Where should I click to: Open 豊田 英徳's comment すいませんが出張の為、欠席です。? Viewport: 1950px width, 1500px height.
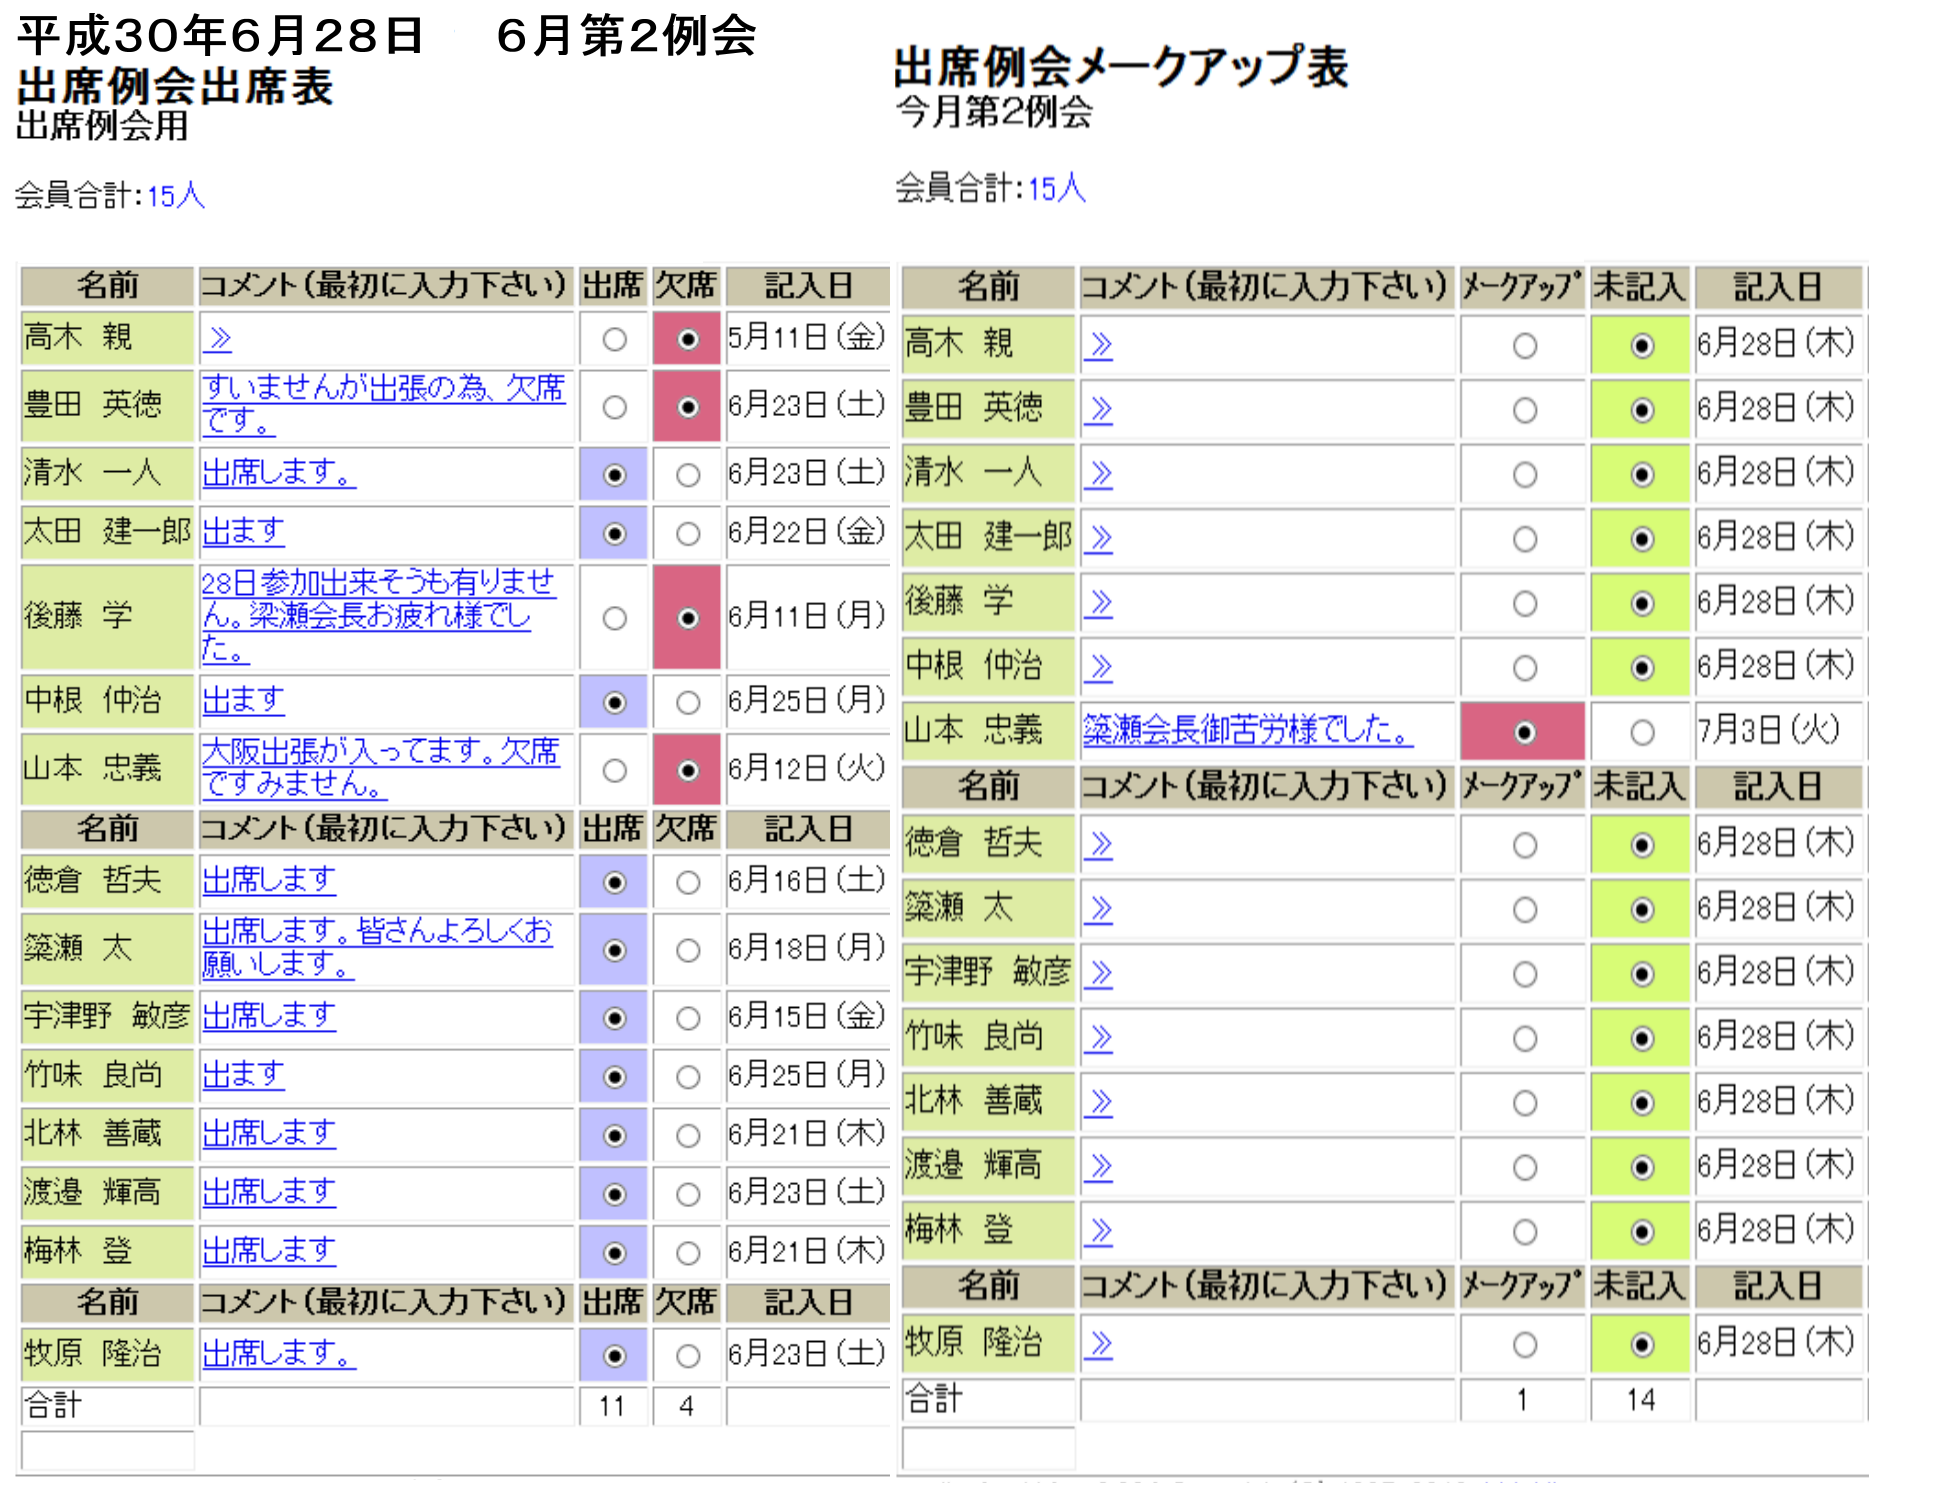point(383,404)
